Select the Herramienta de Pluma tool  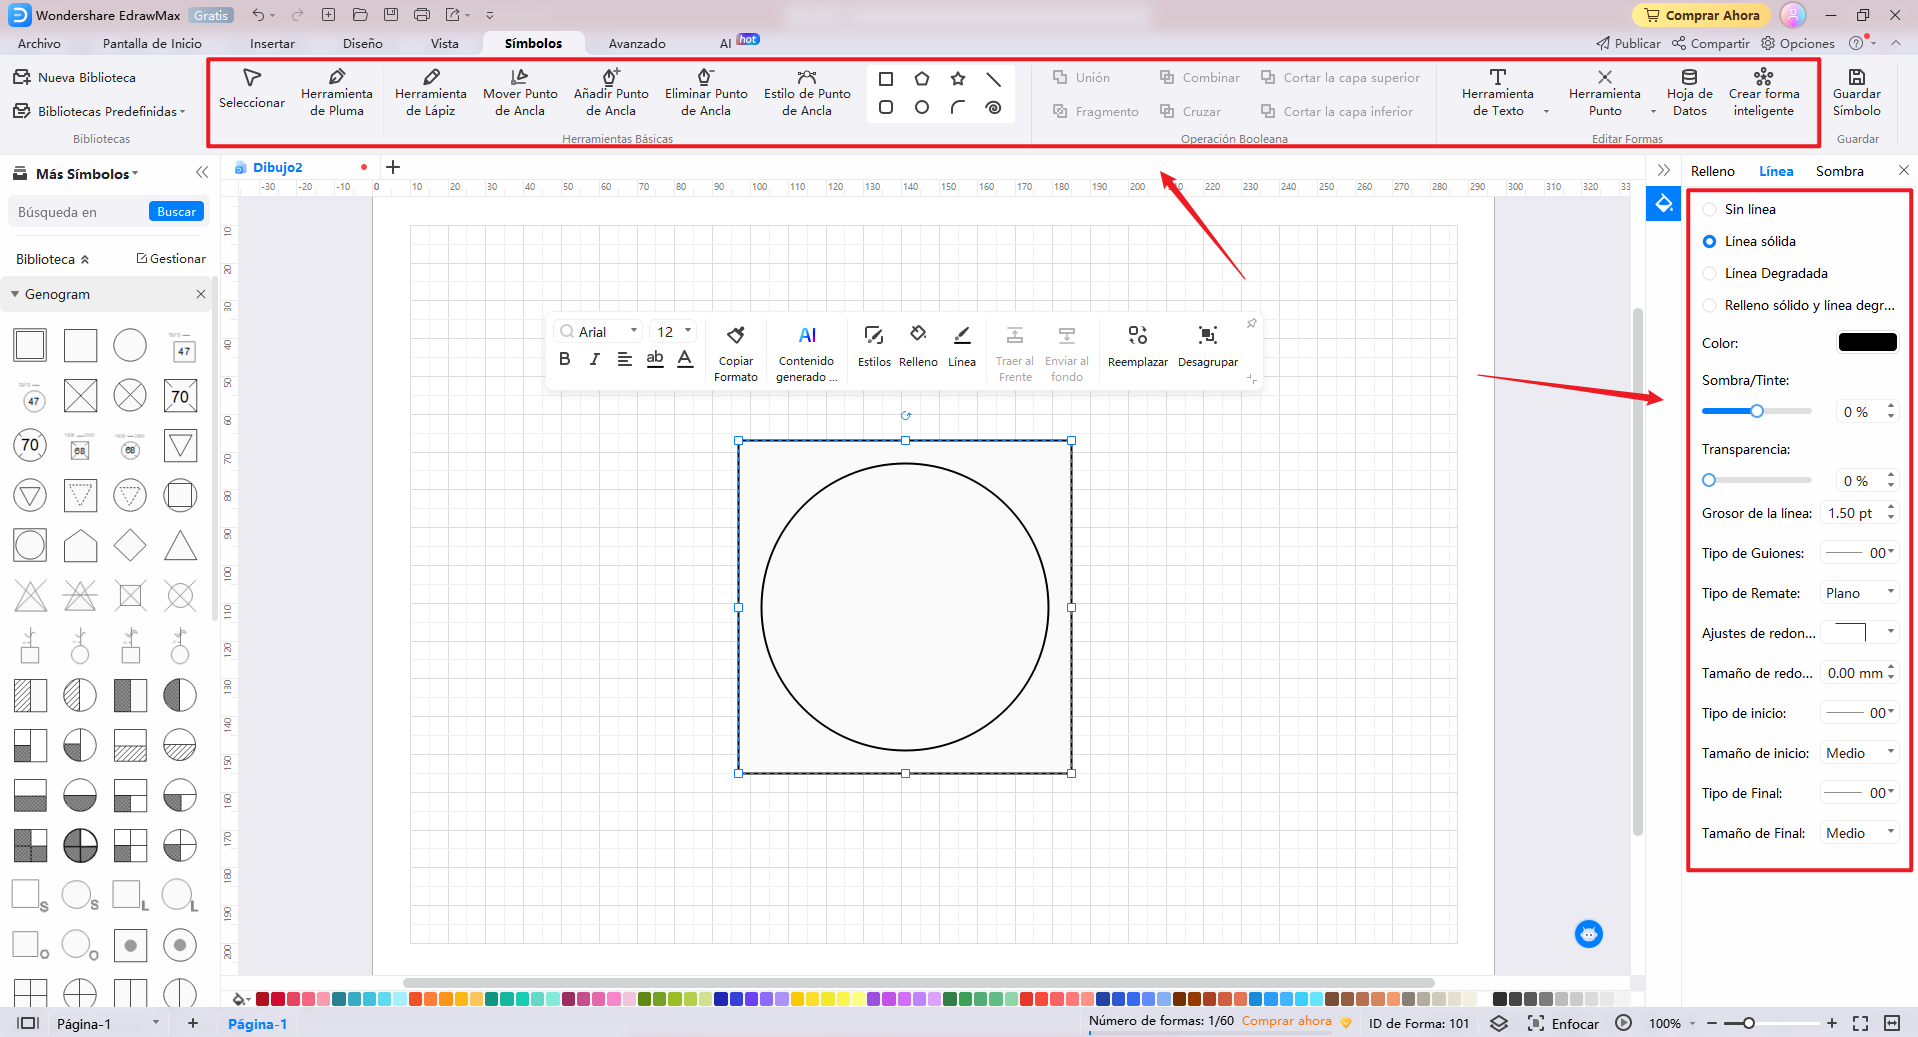tap(336, 92)
